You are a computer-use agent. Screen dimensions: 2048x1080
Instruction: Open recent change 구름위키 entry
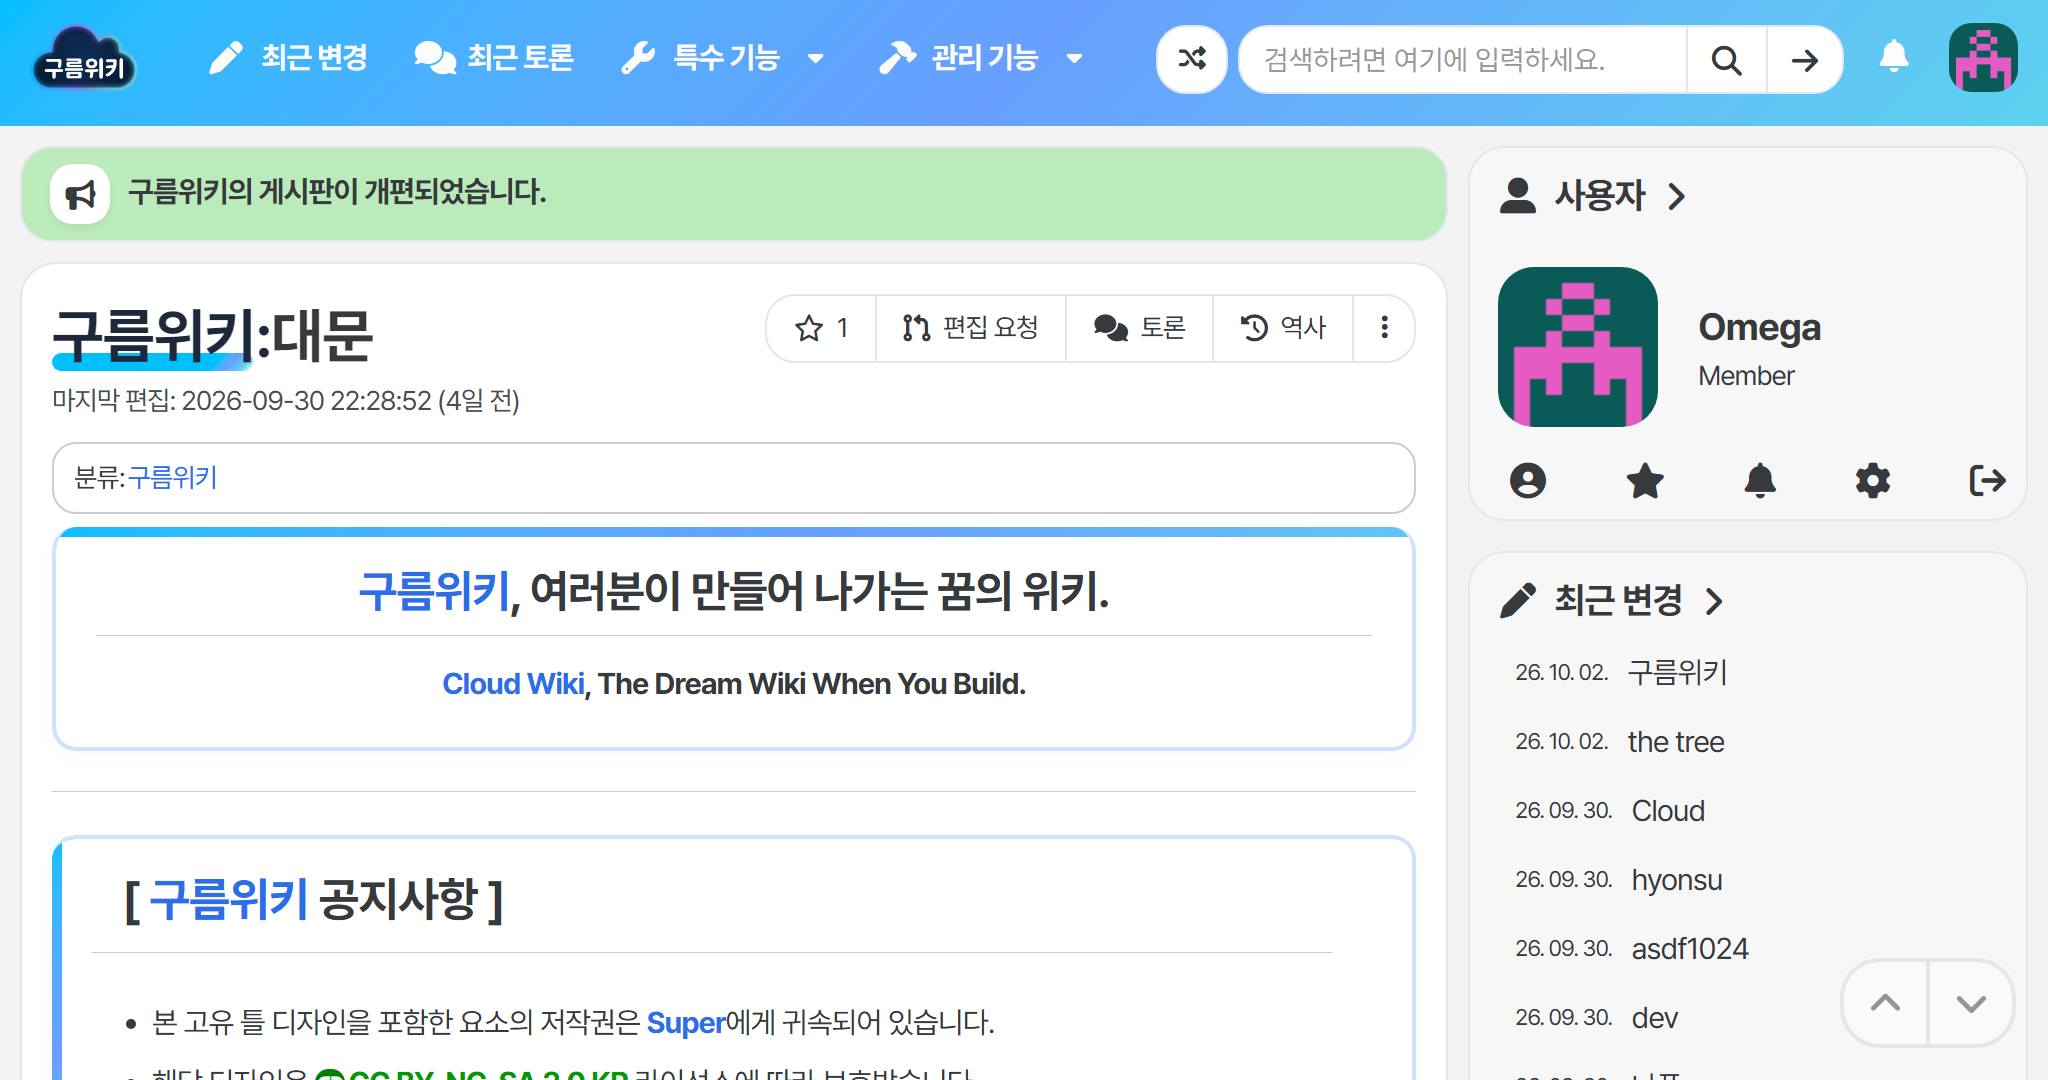(x=1678, y=672)
